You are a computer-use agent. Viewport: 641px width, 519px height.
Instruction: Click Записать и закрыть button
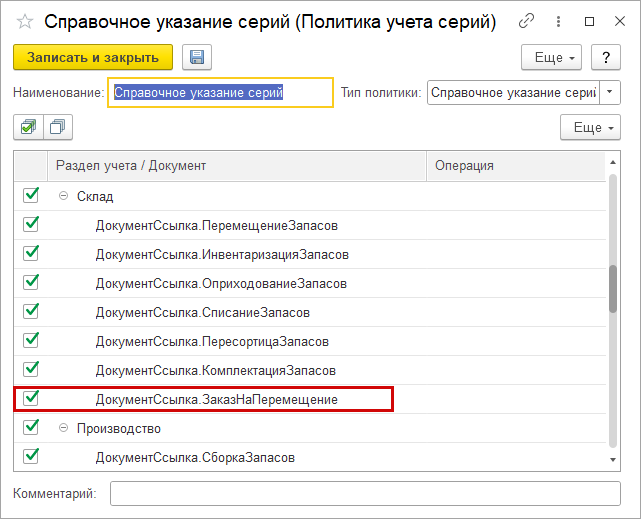93,58
